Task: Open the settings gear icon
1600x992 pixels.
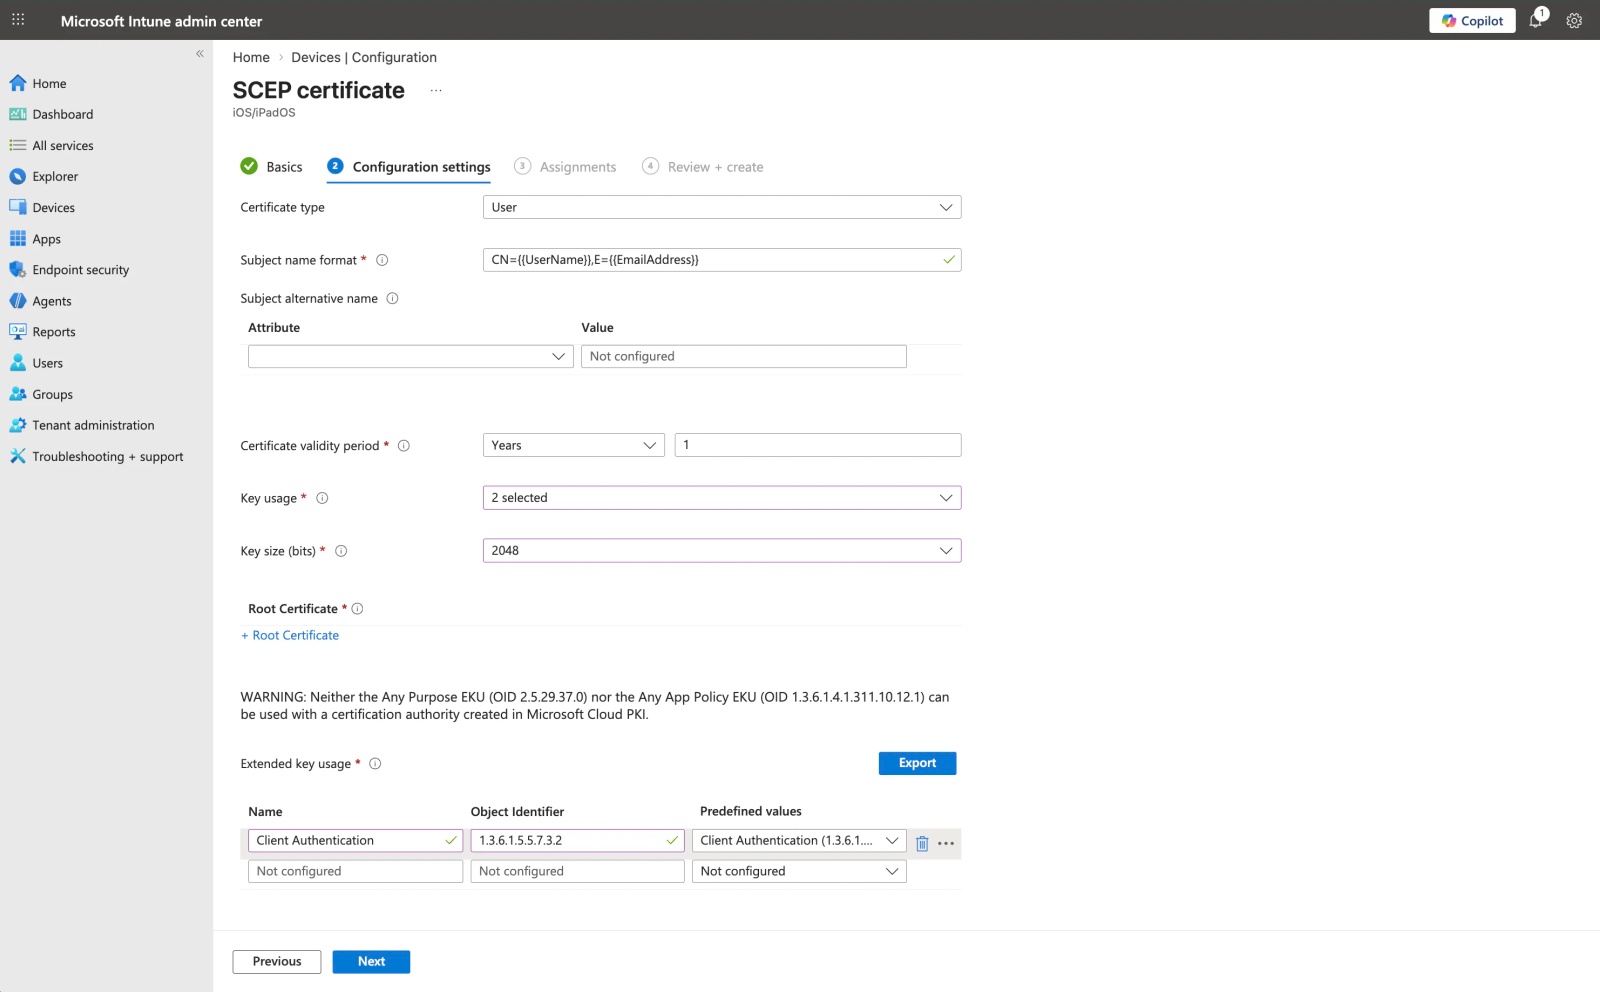Action: tap(1574, 21)
